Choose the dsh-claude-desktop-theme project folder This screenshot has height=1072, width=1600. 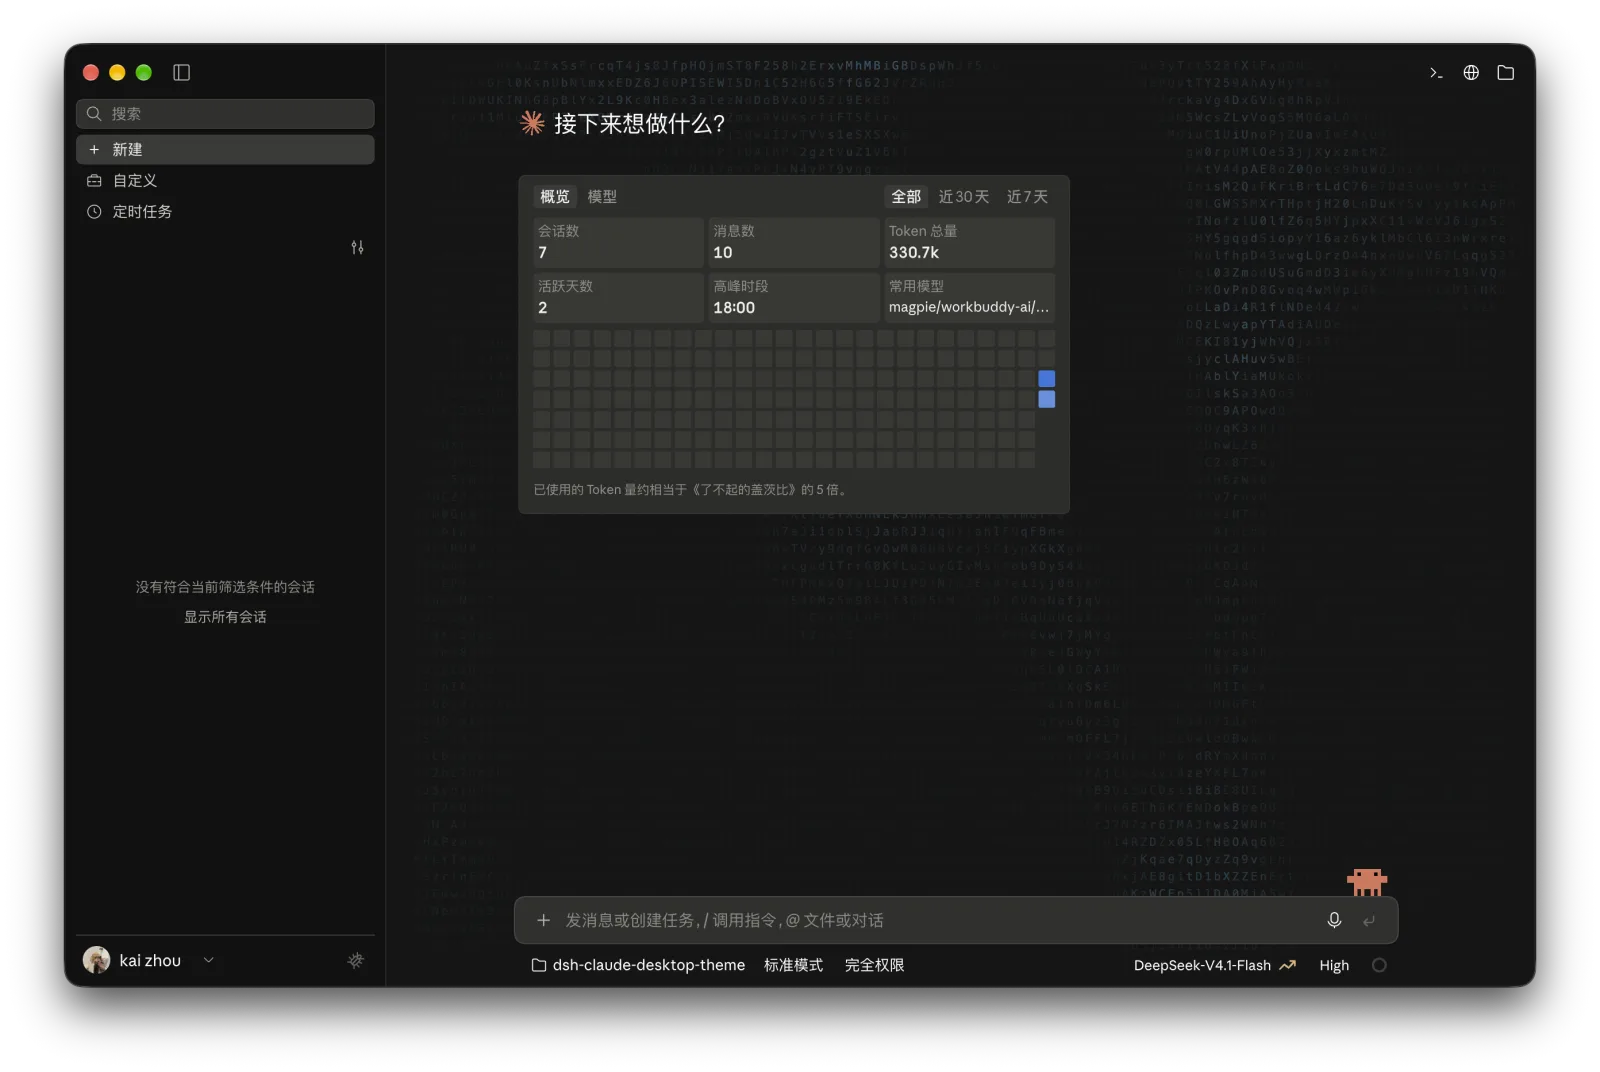click(x=638, y=965)
